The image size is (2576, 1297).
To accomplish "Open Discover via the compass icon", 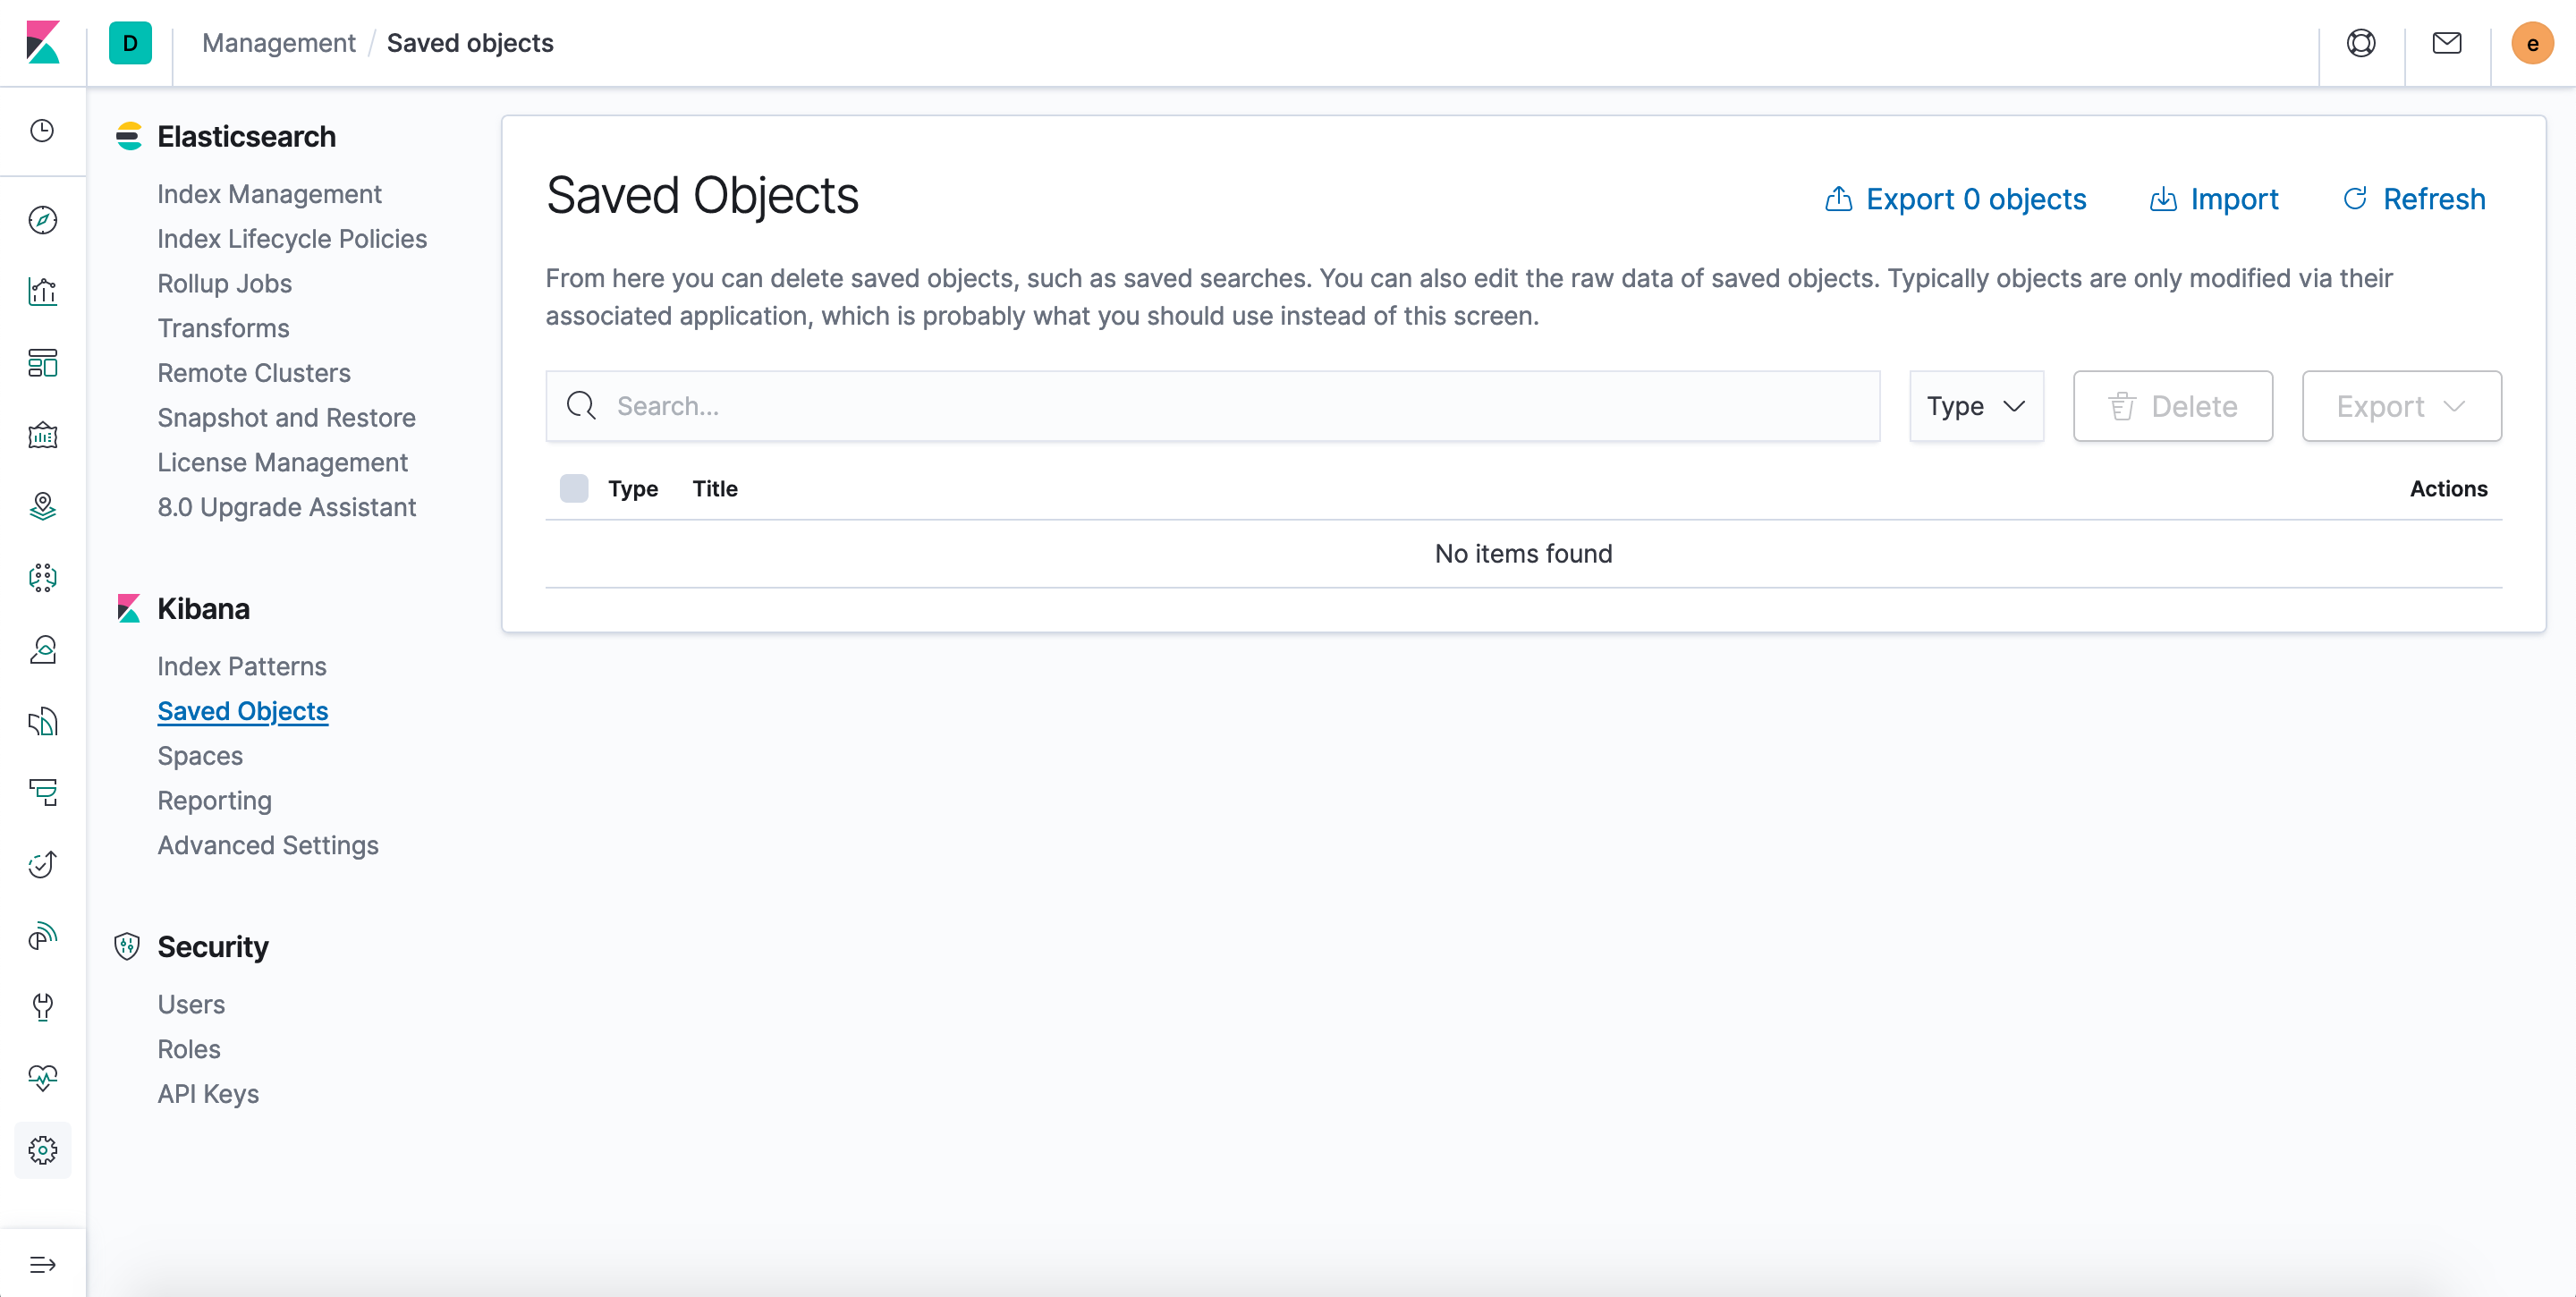I will pyautogui.click(x=43, y=220).
